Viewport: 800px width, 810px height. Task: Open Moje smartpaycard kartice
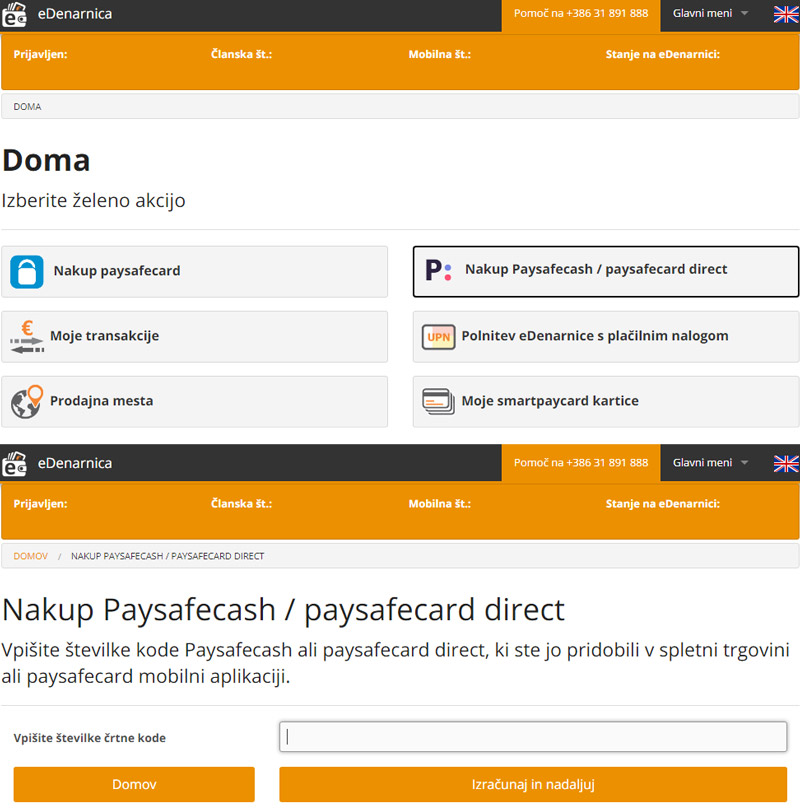[606, 401]
